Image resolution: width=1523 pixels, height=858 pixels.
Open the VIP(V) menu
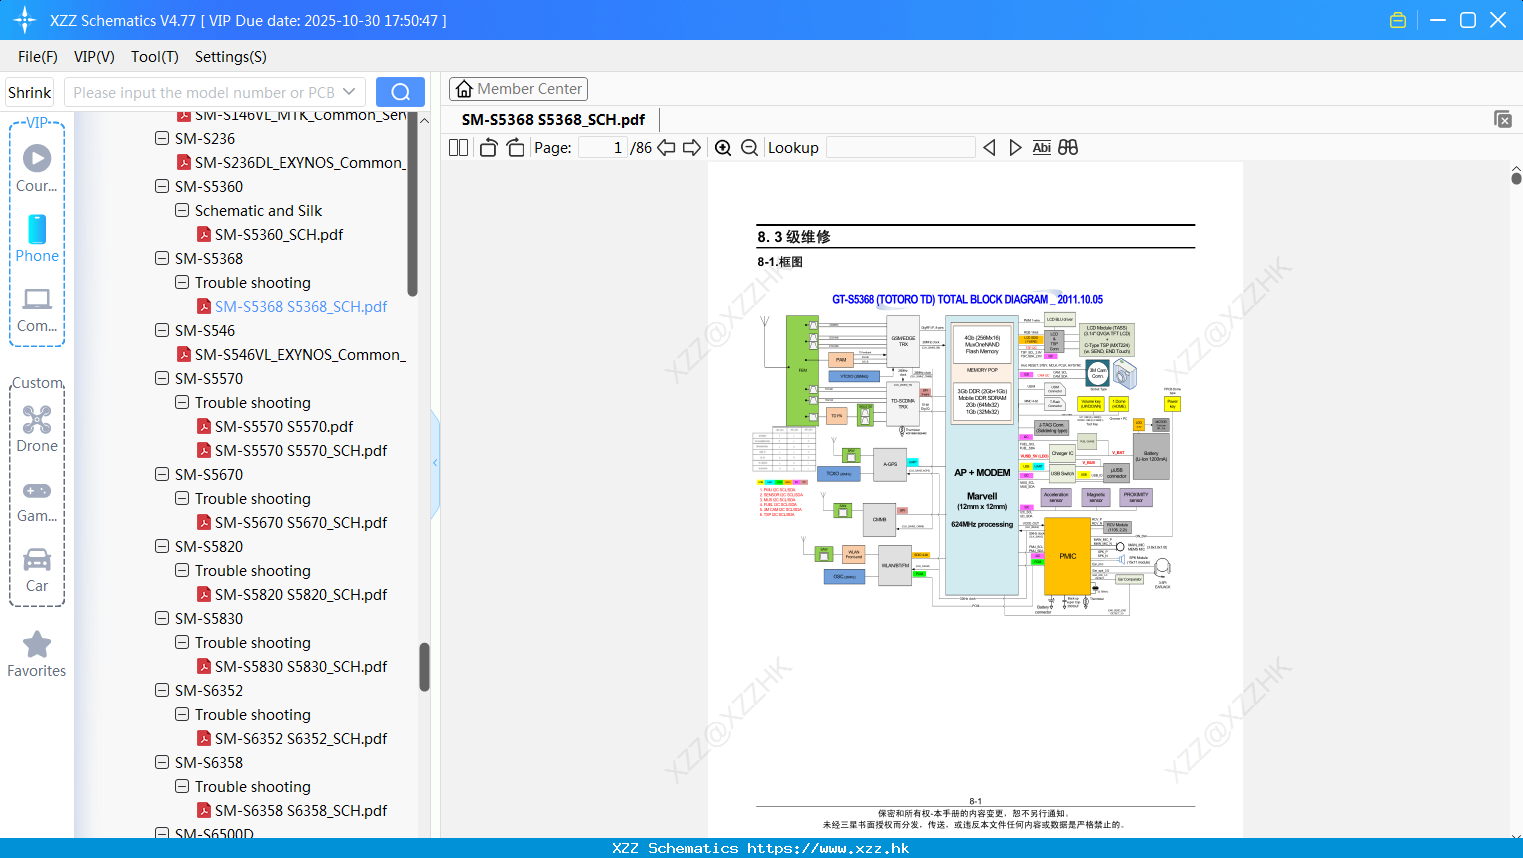[94, 57]
